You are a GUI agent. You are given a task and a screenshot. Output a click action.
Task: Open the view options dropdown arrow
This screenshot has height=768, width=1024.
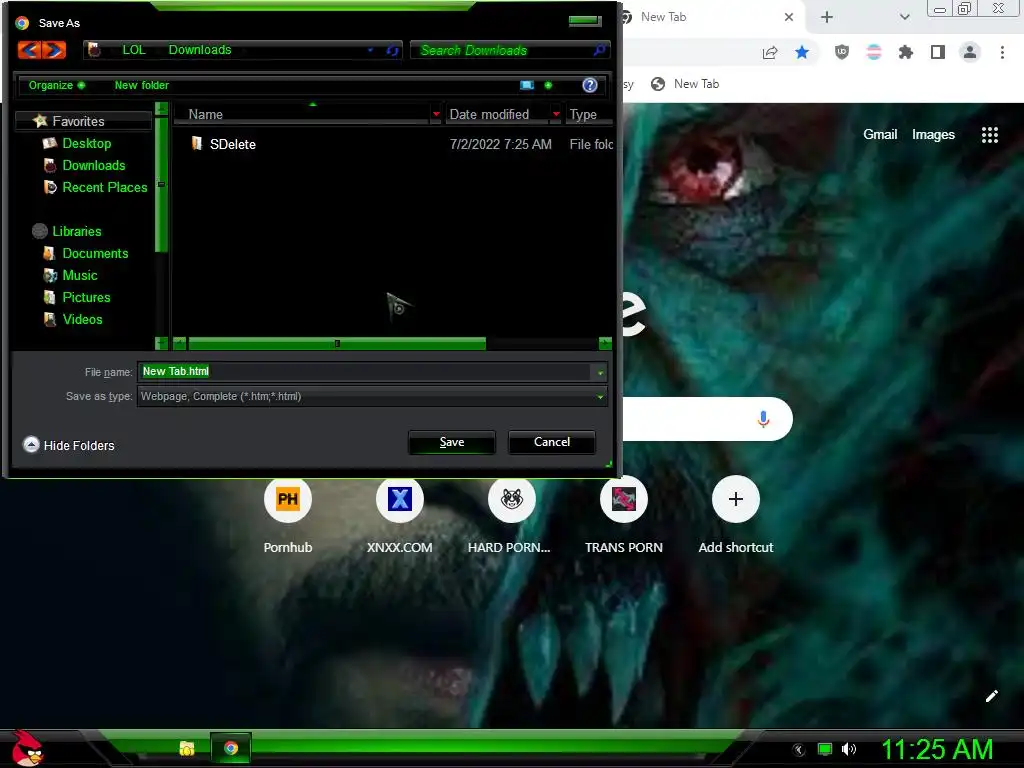548,85
